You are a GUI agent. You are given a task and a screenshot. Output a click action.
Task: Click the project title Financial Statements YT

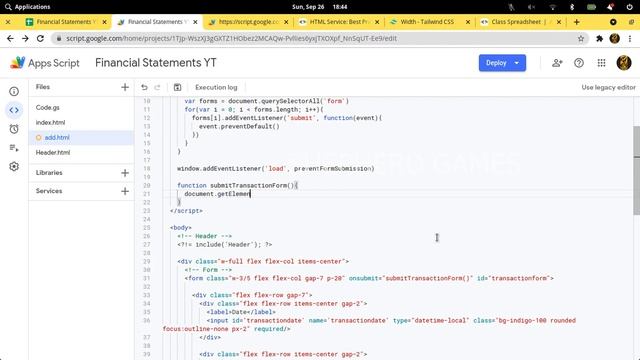click(156, 63)
